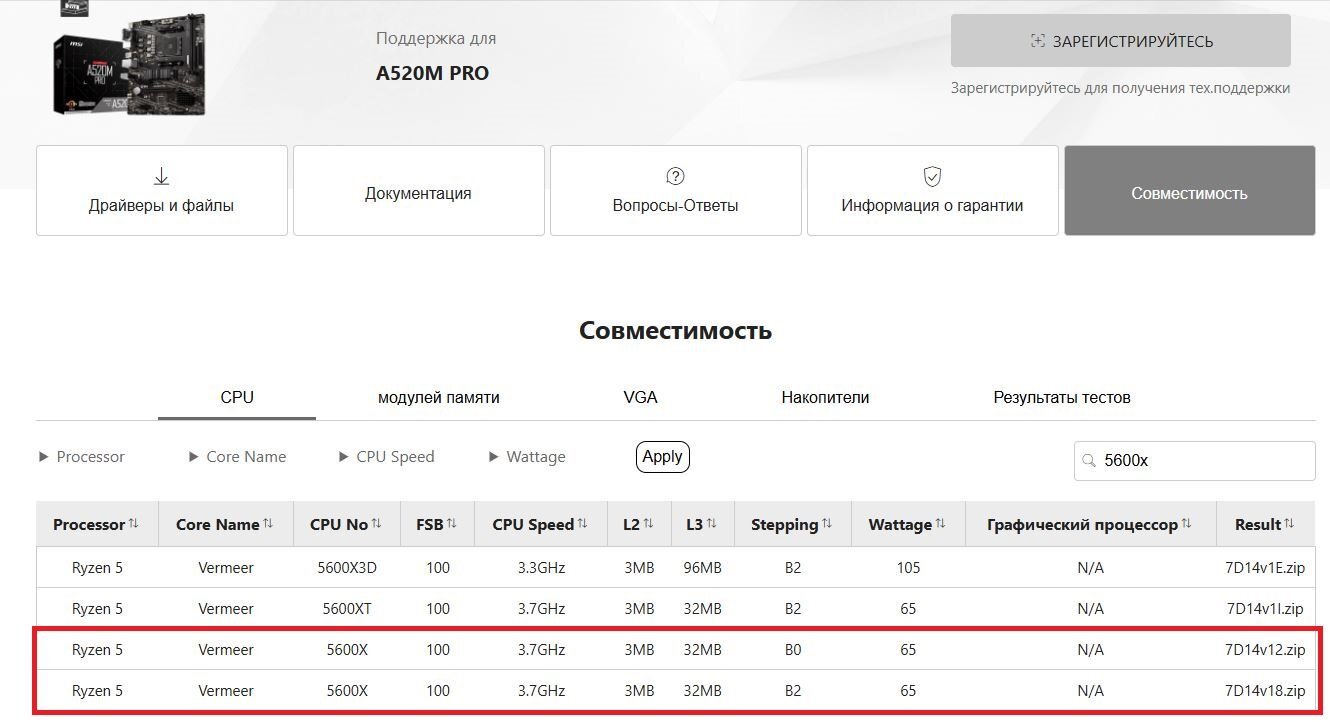This screenshot has height=722, width=1330.
Task: Click the Stepping column header label
Action: [785, 524]
